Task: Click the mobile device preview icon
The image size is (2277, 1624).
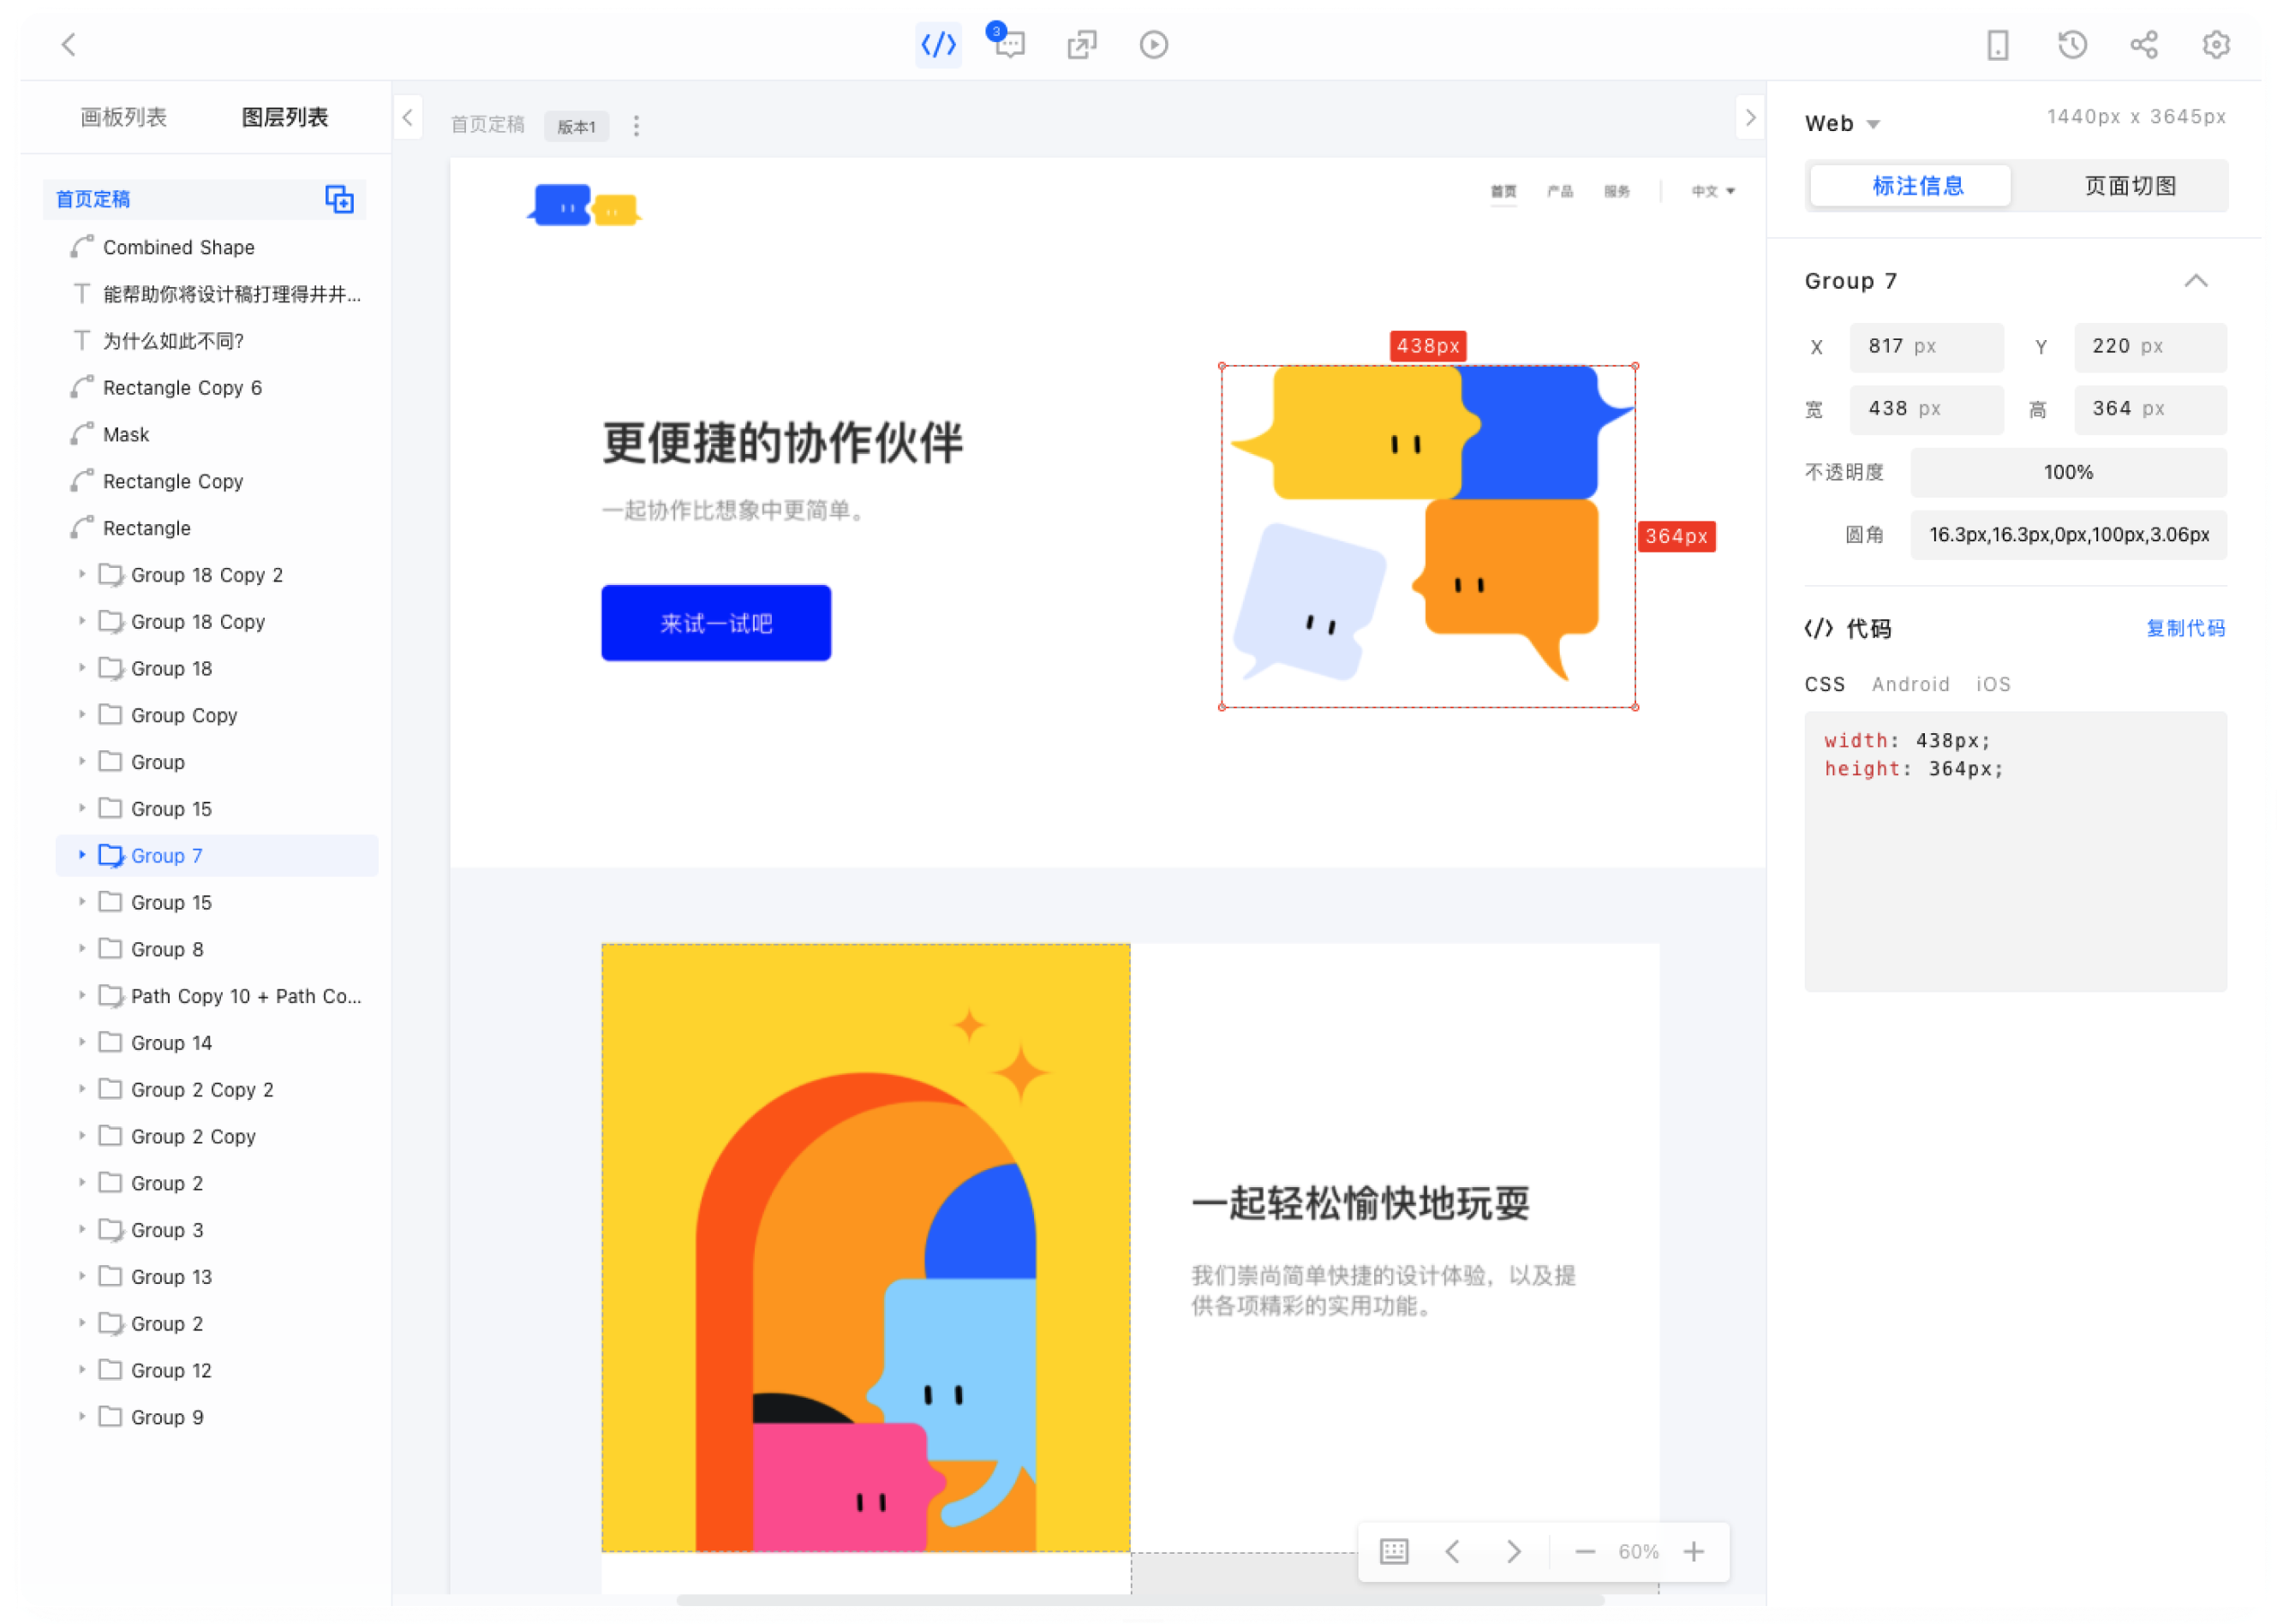Action: click(1997, 45)
